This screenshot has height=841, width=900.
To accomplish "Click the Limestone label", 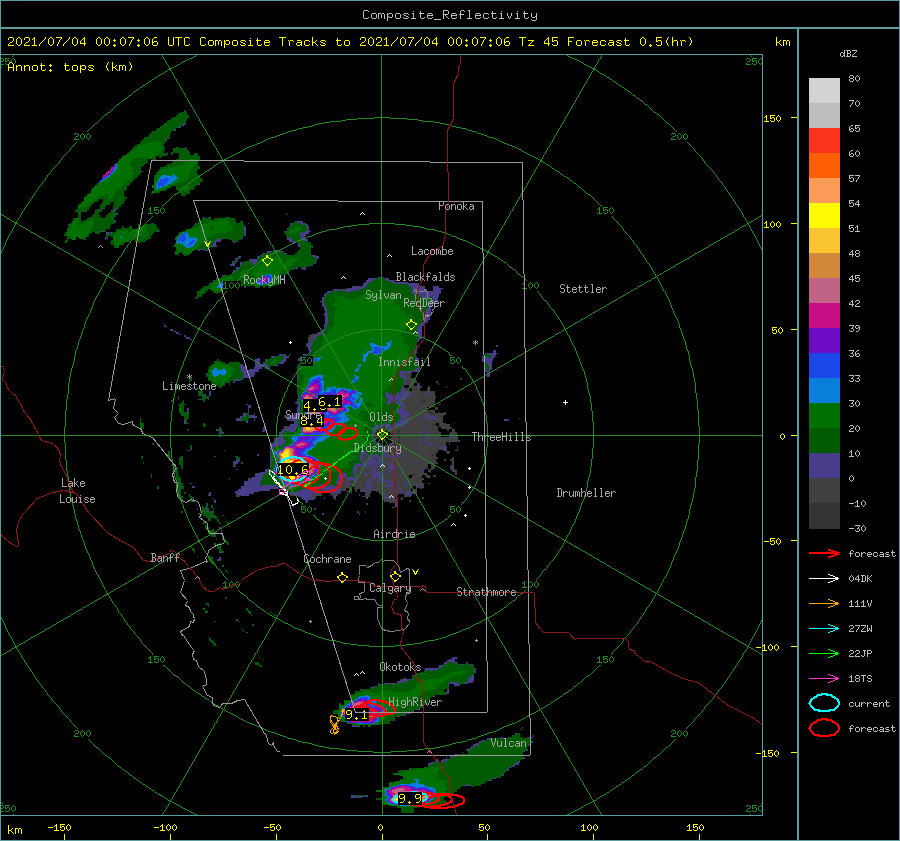I will click(x=189, y=386).
